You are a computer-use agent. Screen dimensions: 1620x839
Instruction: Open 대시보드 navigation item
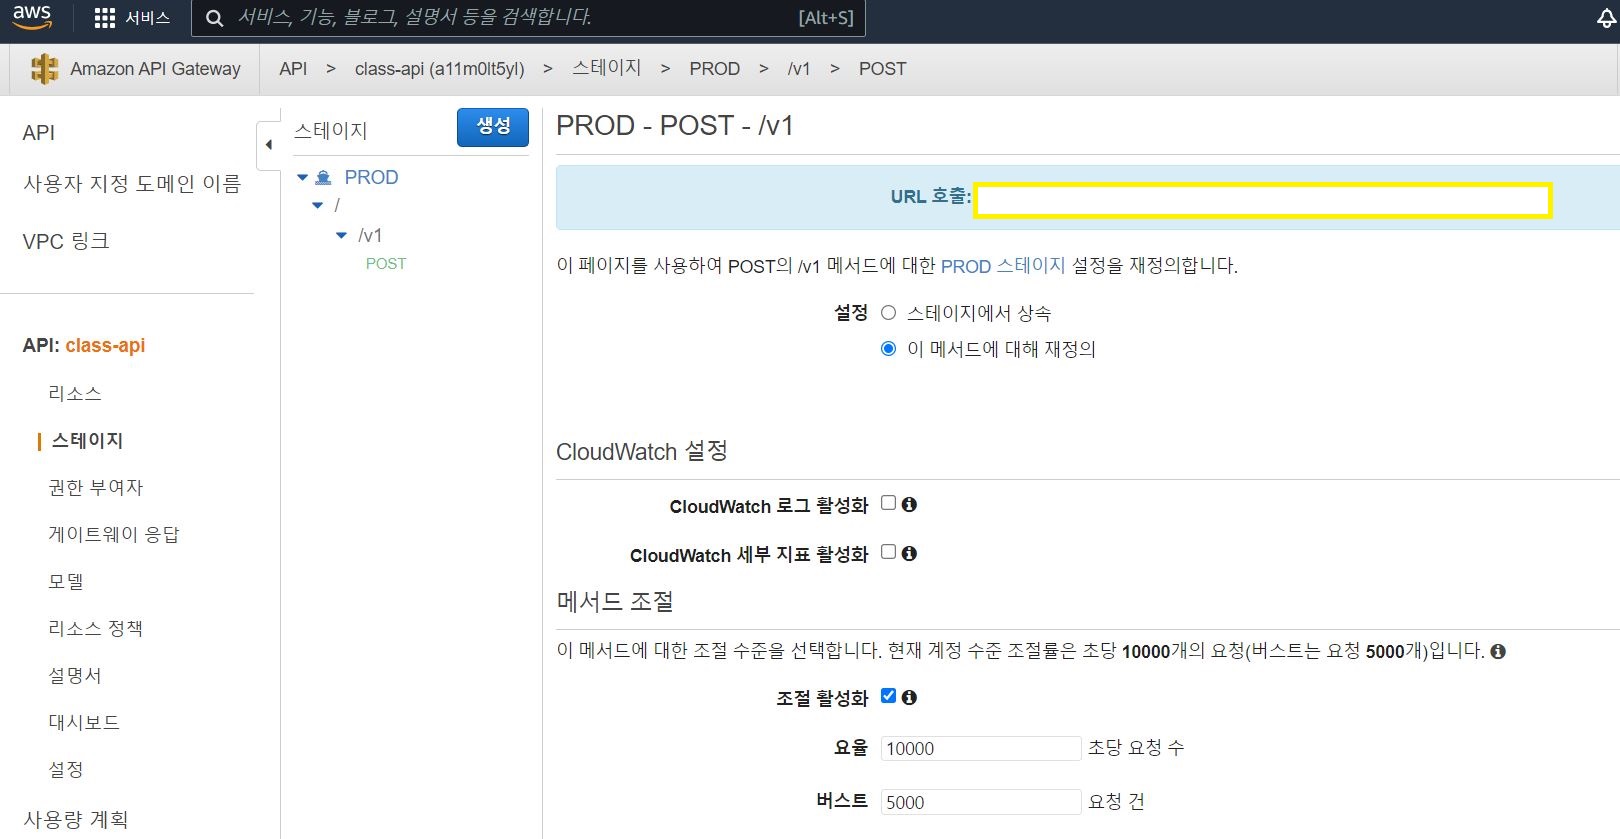point(84,723)
